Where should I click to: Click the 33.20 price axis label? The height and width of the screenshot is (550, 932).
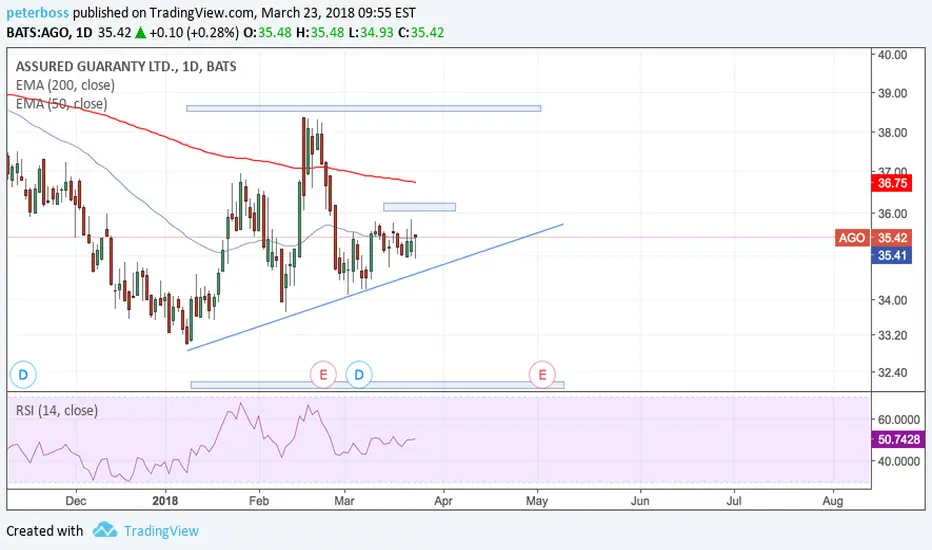[893, 335]
